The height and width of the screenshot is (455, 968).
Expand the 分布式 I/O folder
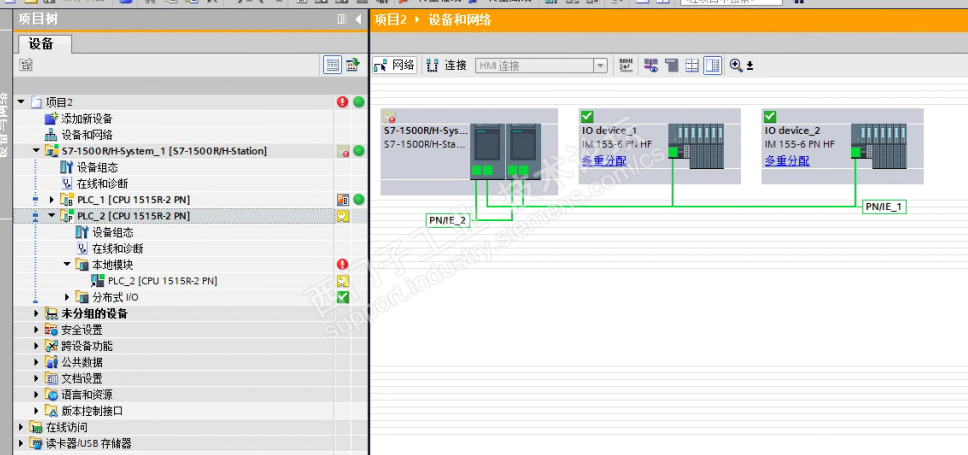[68, 297]
